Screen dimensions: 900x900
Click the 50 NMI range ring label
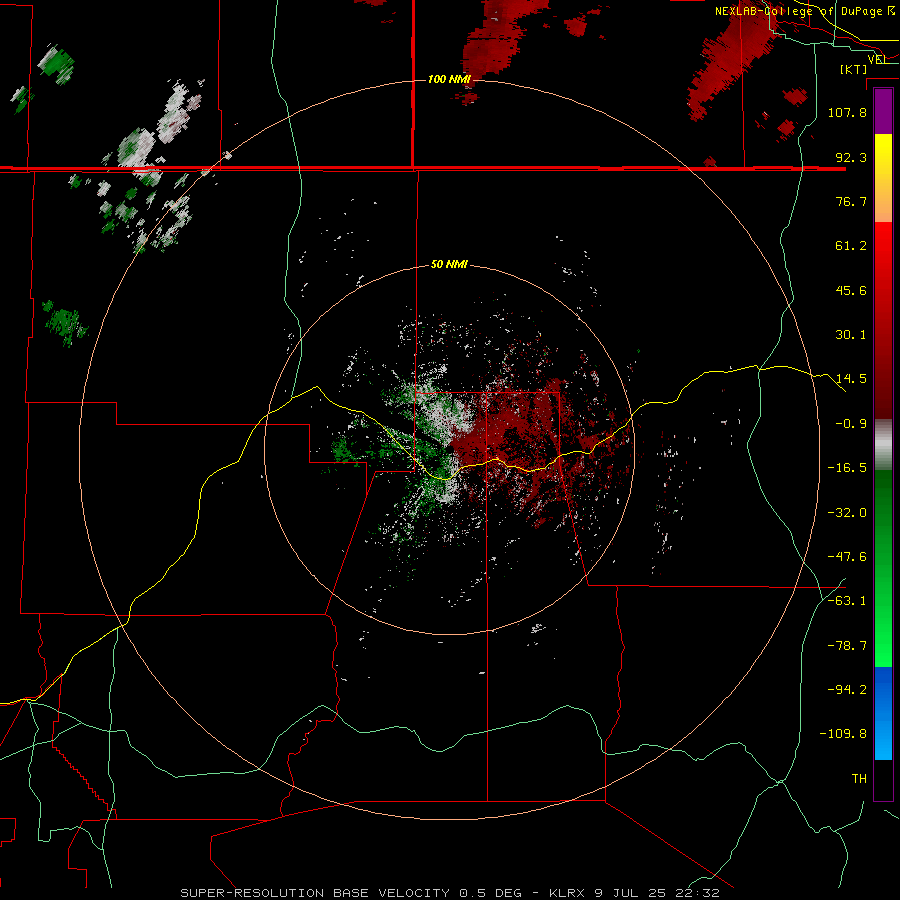click(x=449, y=265)
